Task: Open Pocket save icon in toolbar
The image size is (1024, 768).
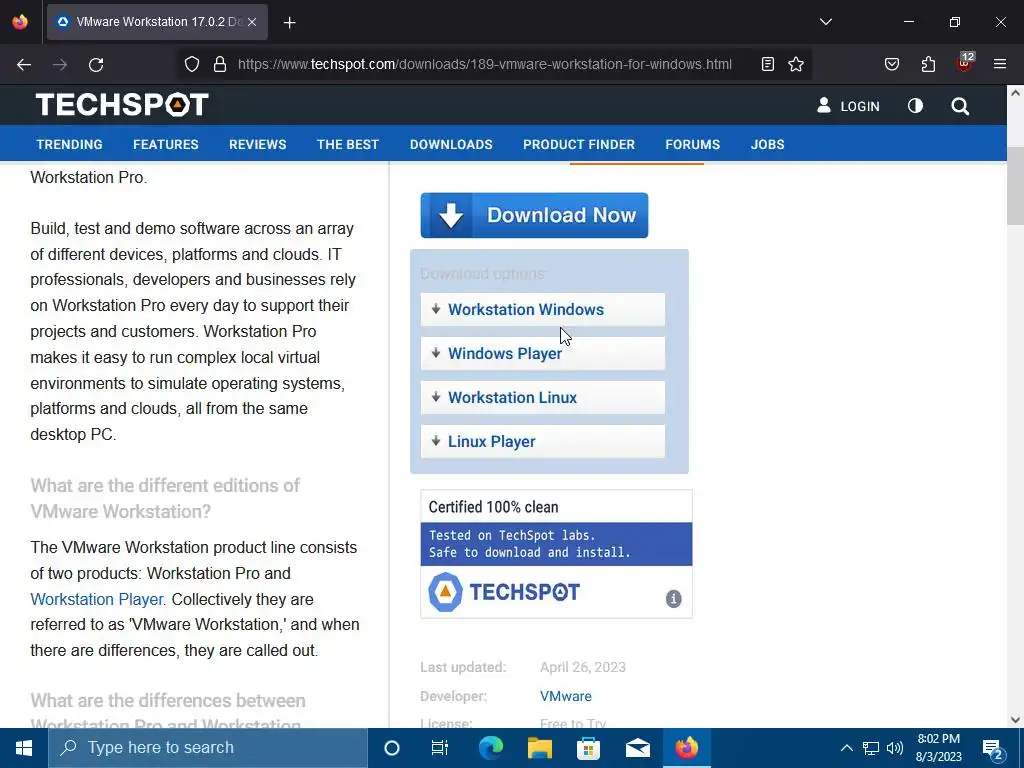Action: coord(891,64)
